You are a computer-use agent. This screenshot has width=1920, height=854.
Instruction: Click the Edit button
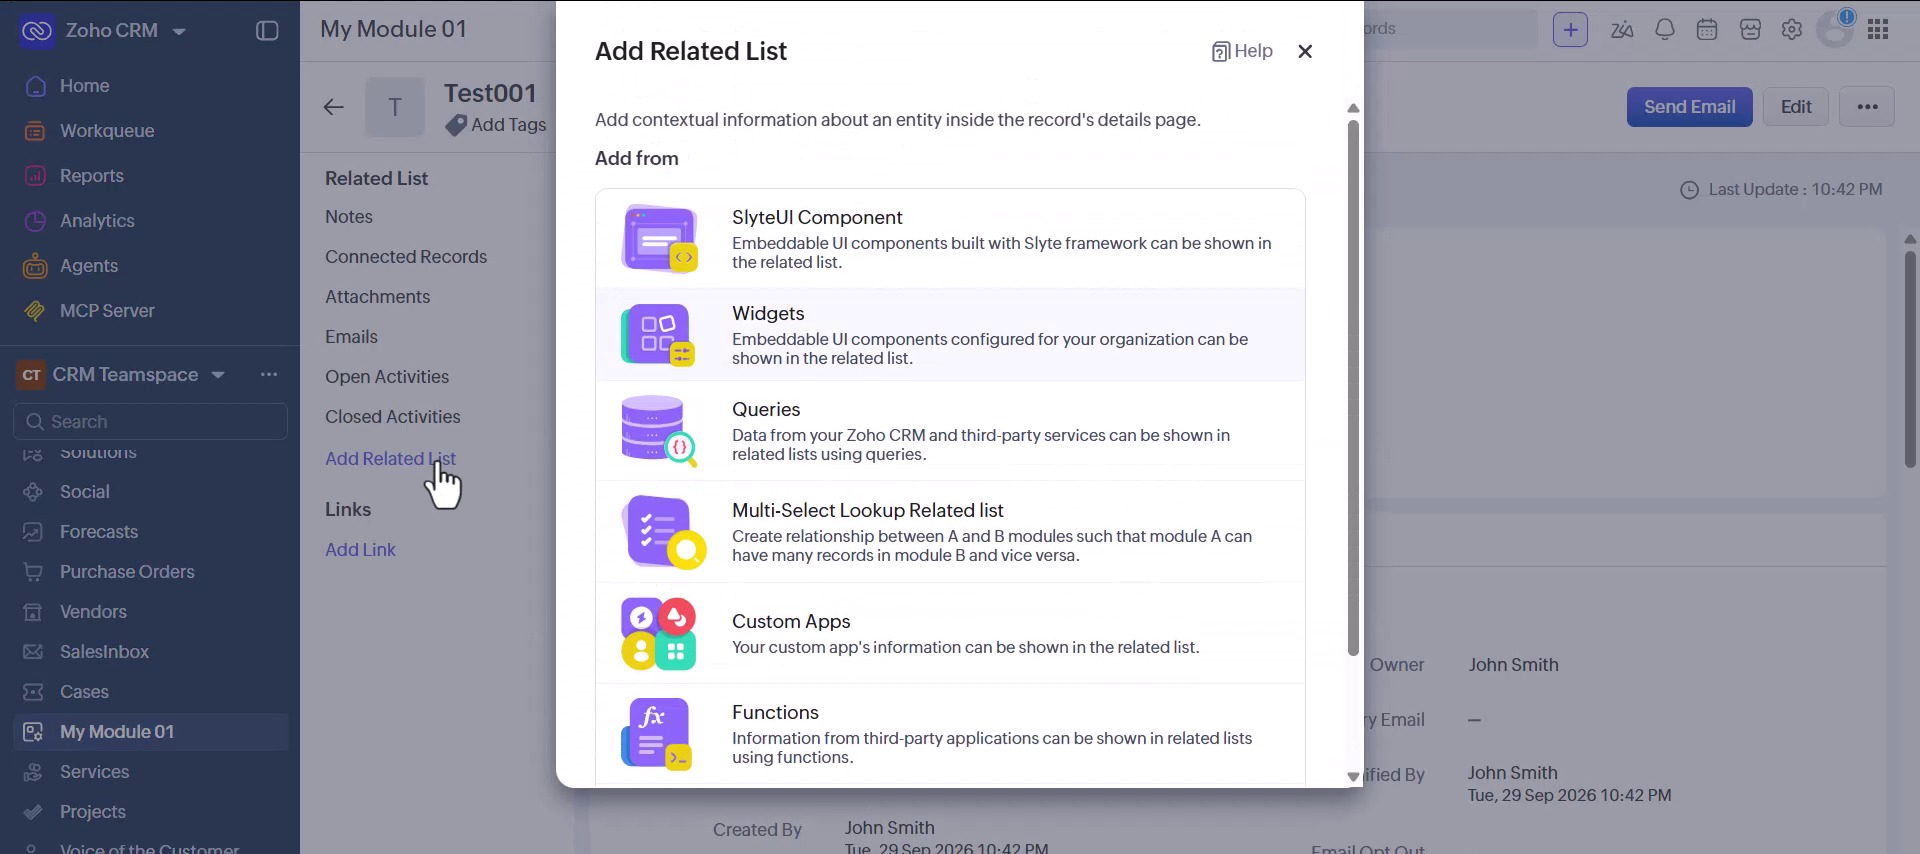pyautogui.click(x=1796, y=107)
